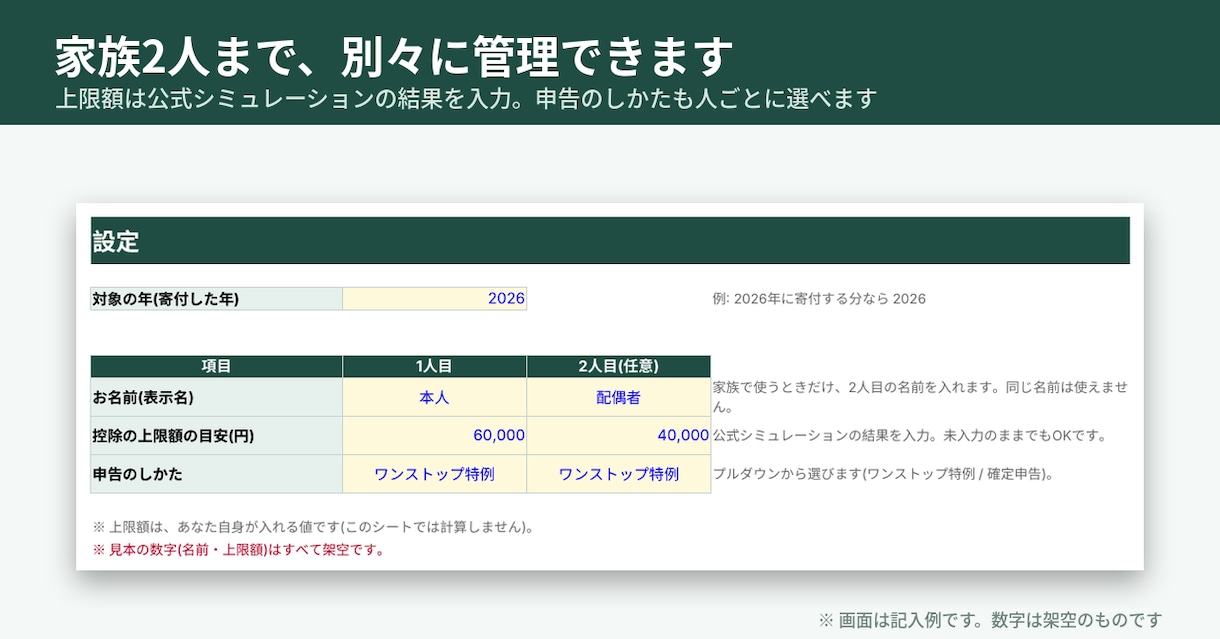Click the footer ※ 画面は記入例です
This screenshot has height=639, width=1220.
pos(990,619)
